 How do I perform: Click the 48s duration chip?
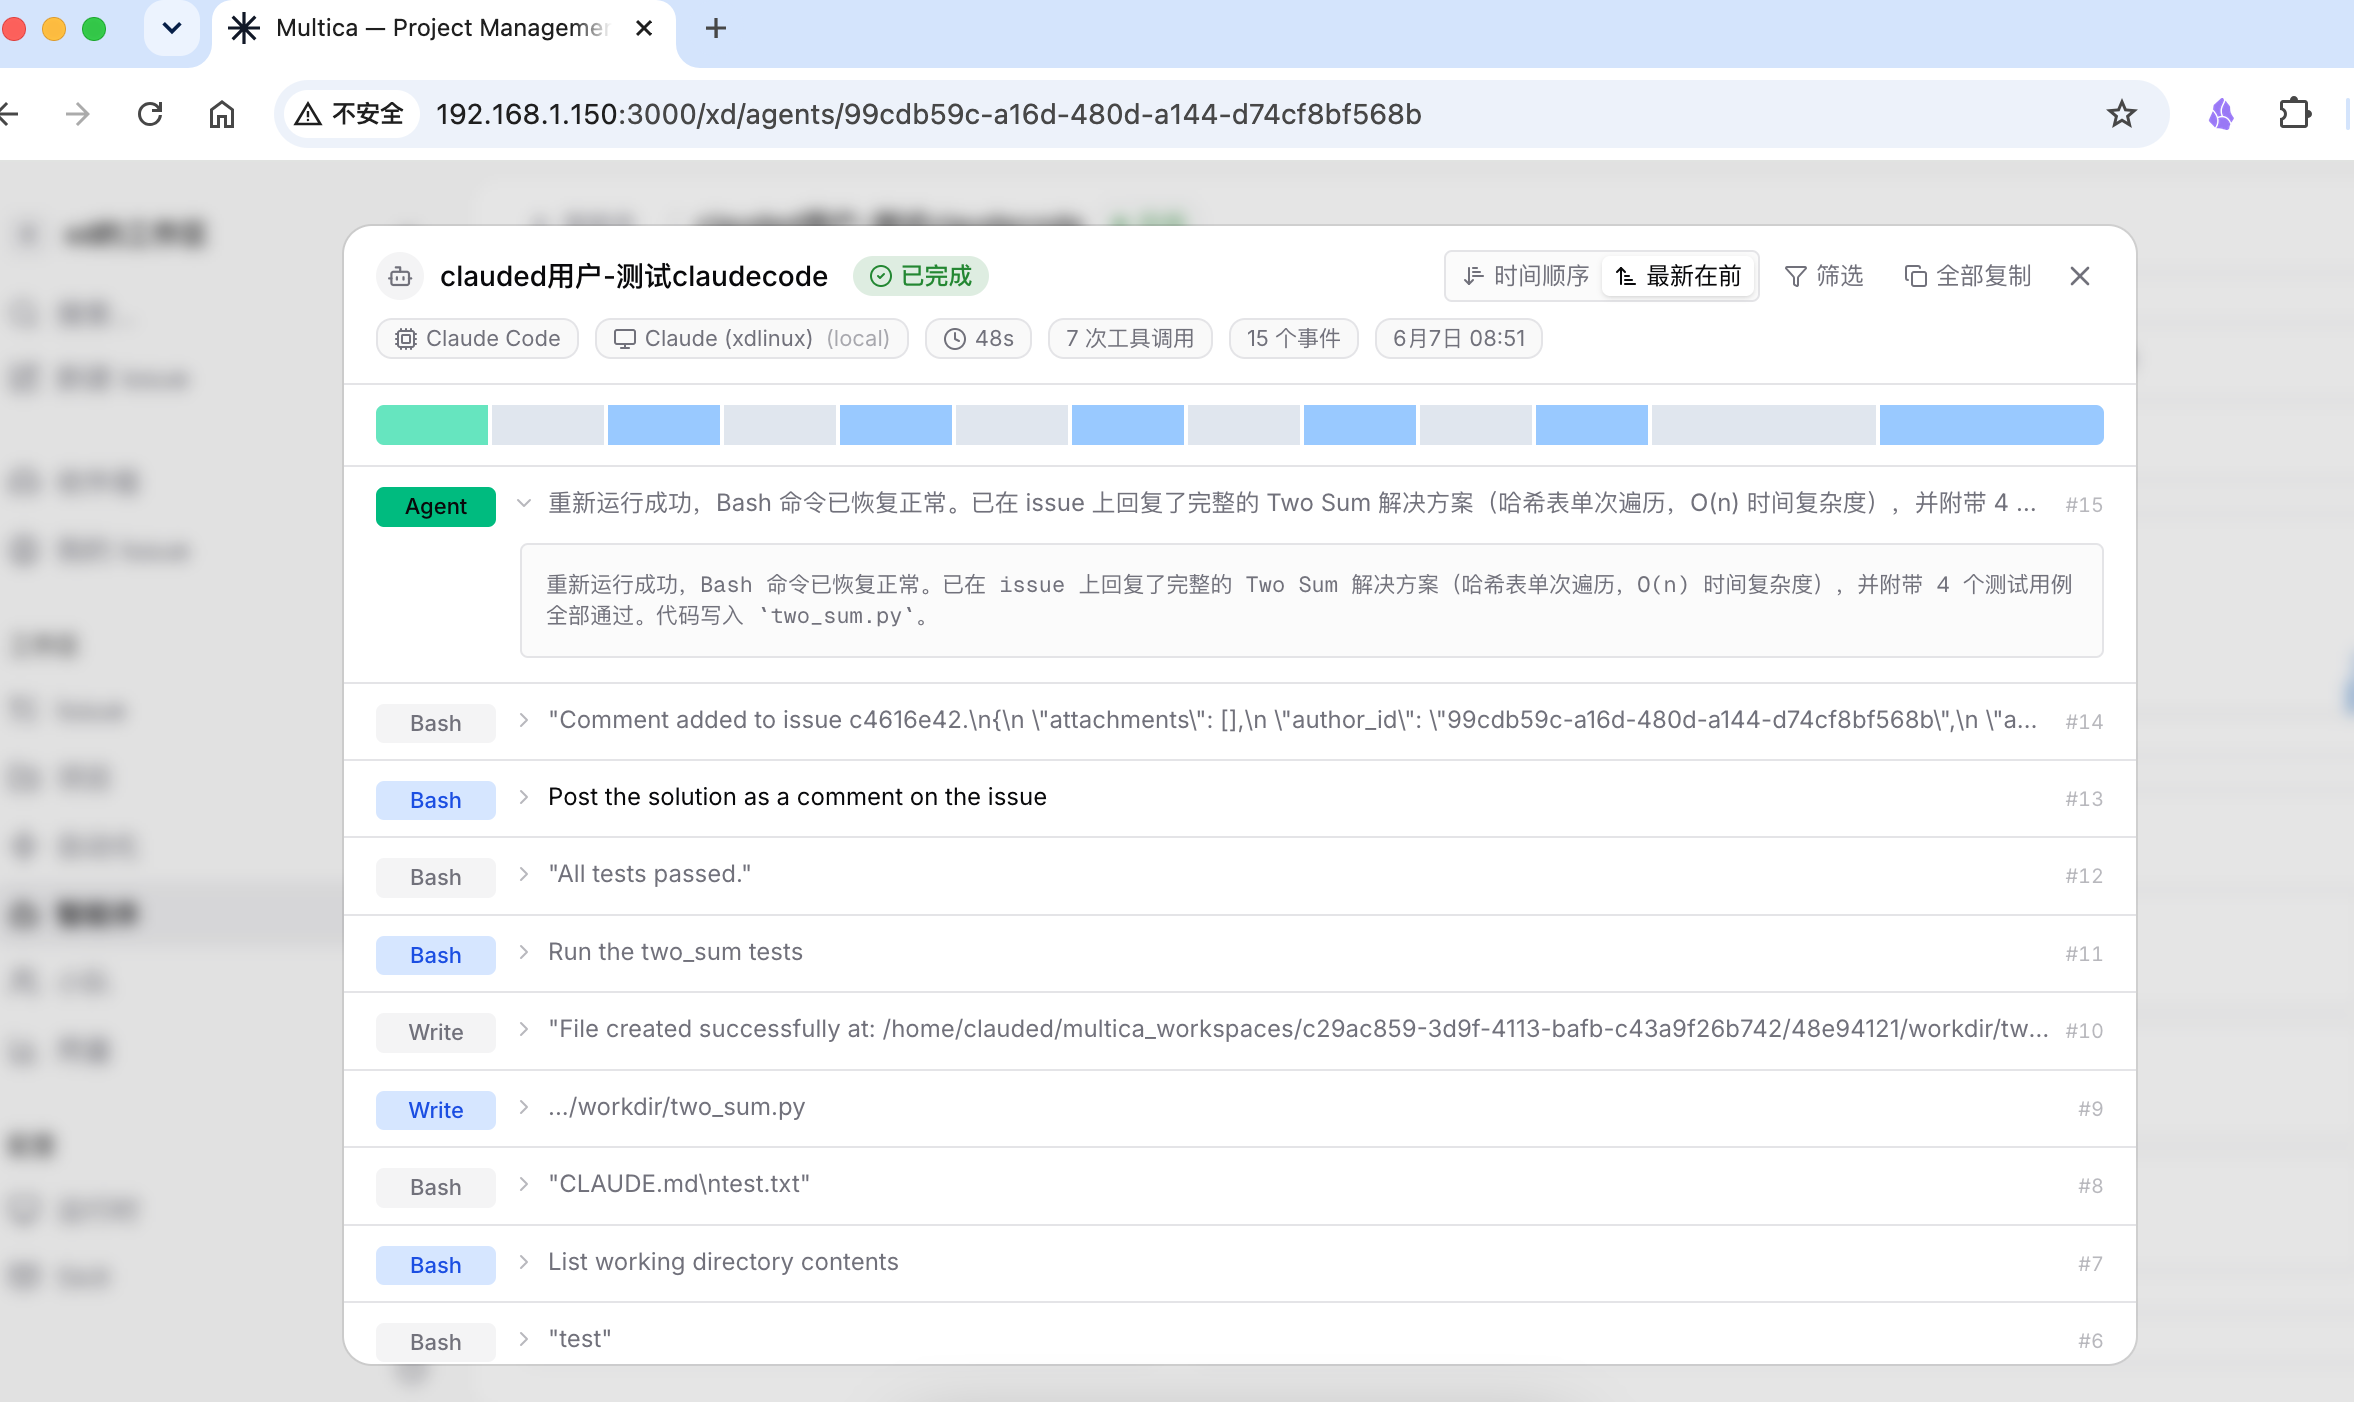[978, 339]
